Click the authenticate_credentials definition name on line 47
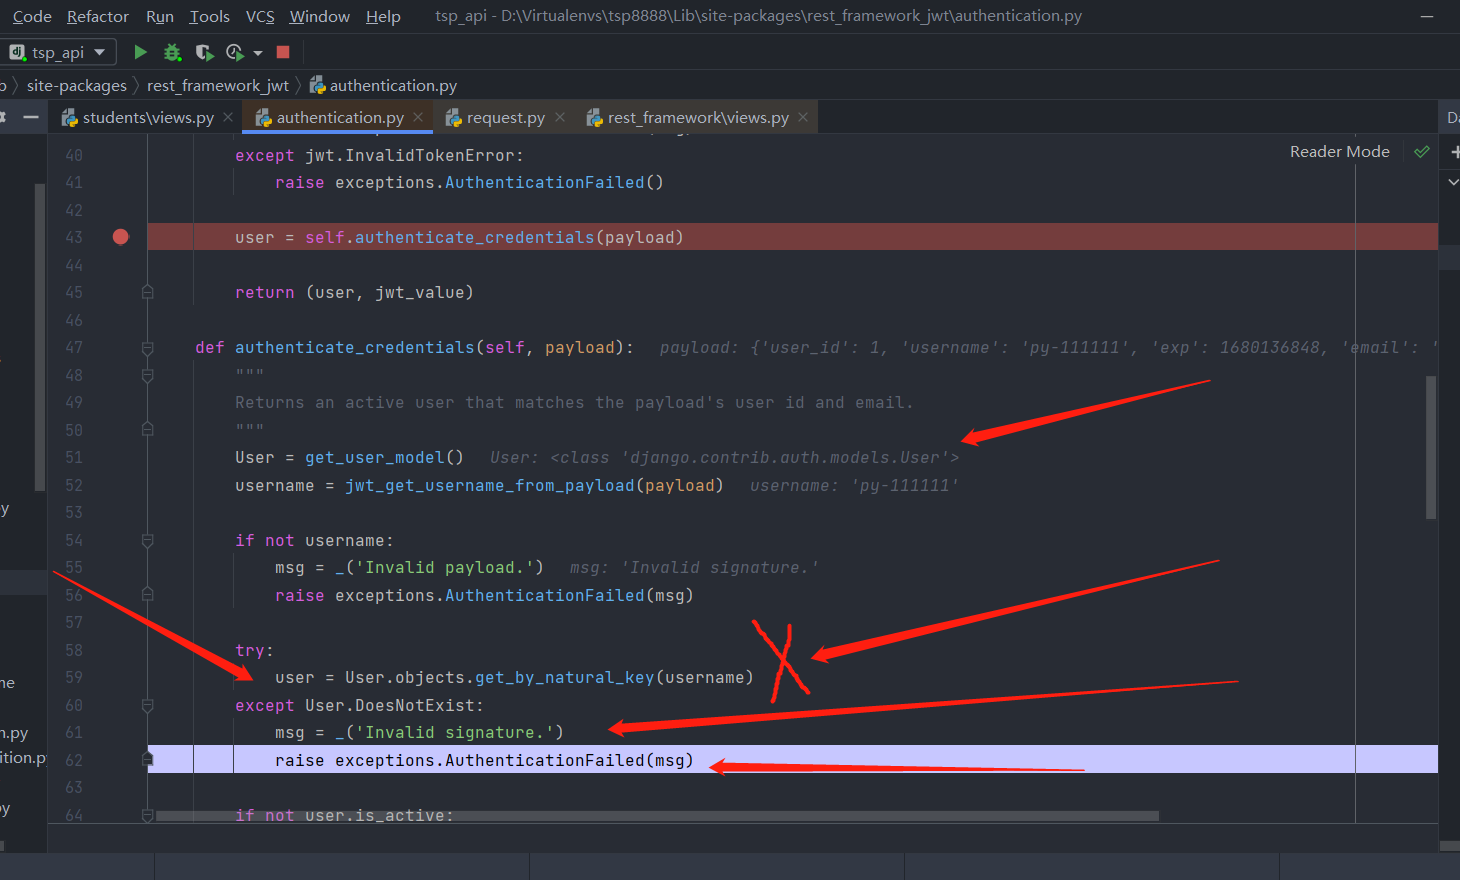This screenshot has width=1460, height=880. pos(355,347)
